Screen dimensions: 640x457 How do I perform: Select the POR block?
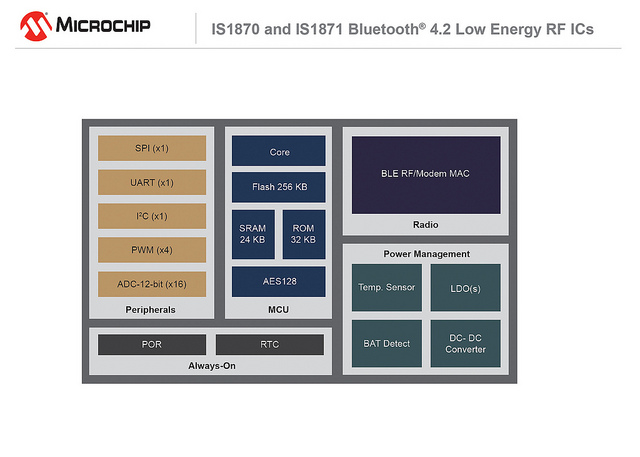pyautogui.click(x=152, y=345)
